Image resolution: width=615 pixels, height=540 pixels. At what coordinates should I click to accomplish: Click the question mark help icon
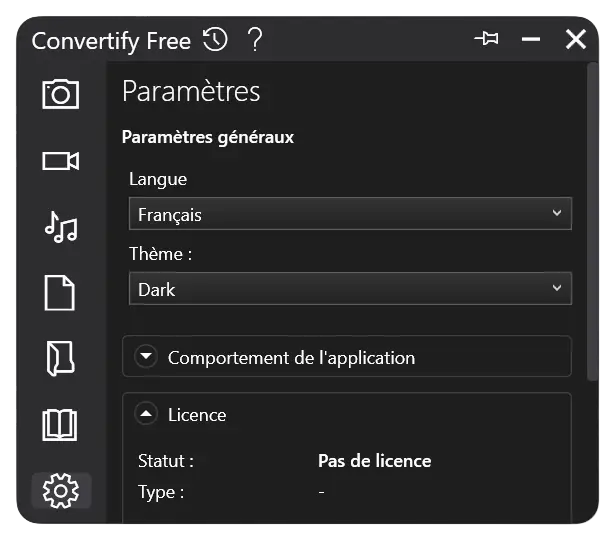tap(255, 40)
